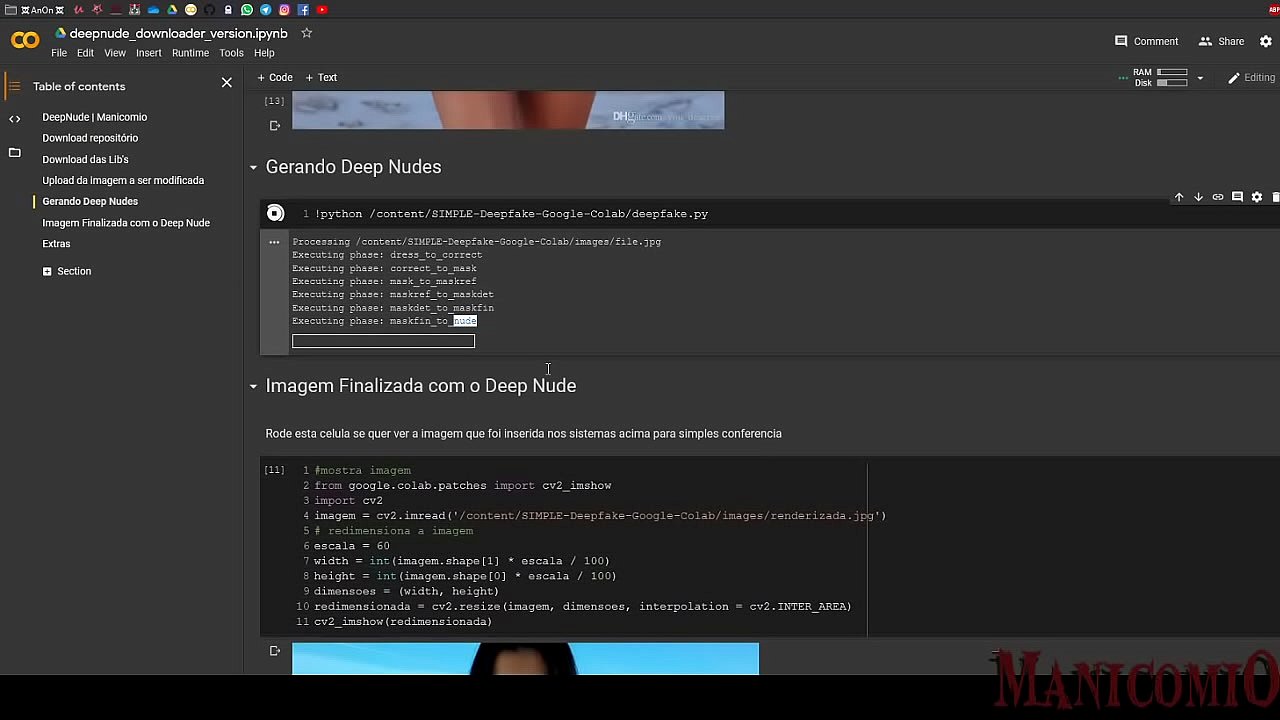Collapse the Gerando Deep Nudes section

click(x=253, y=167)
